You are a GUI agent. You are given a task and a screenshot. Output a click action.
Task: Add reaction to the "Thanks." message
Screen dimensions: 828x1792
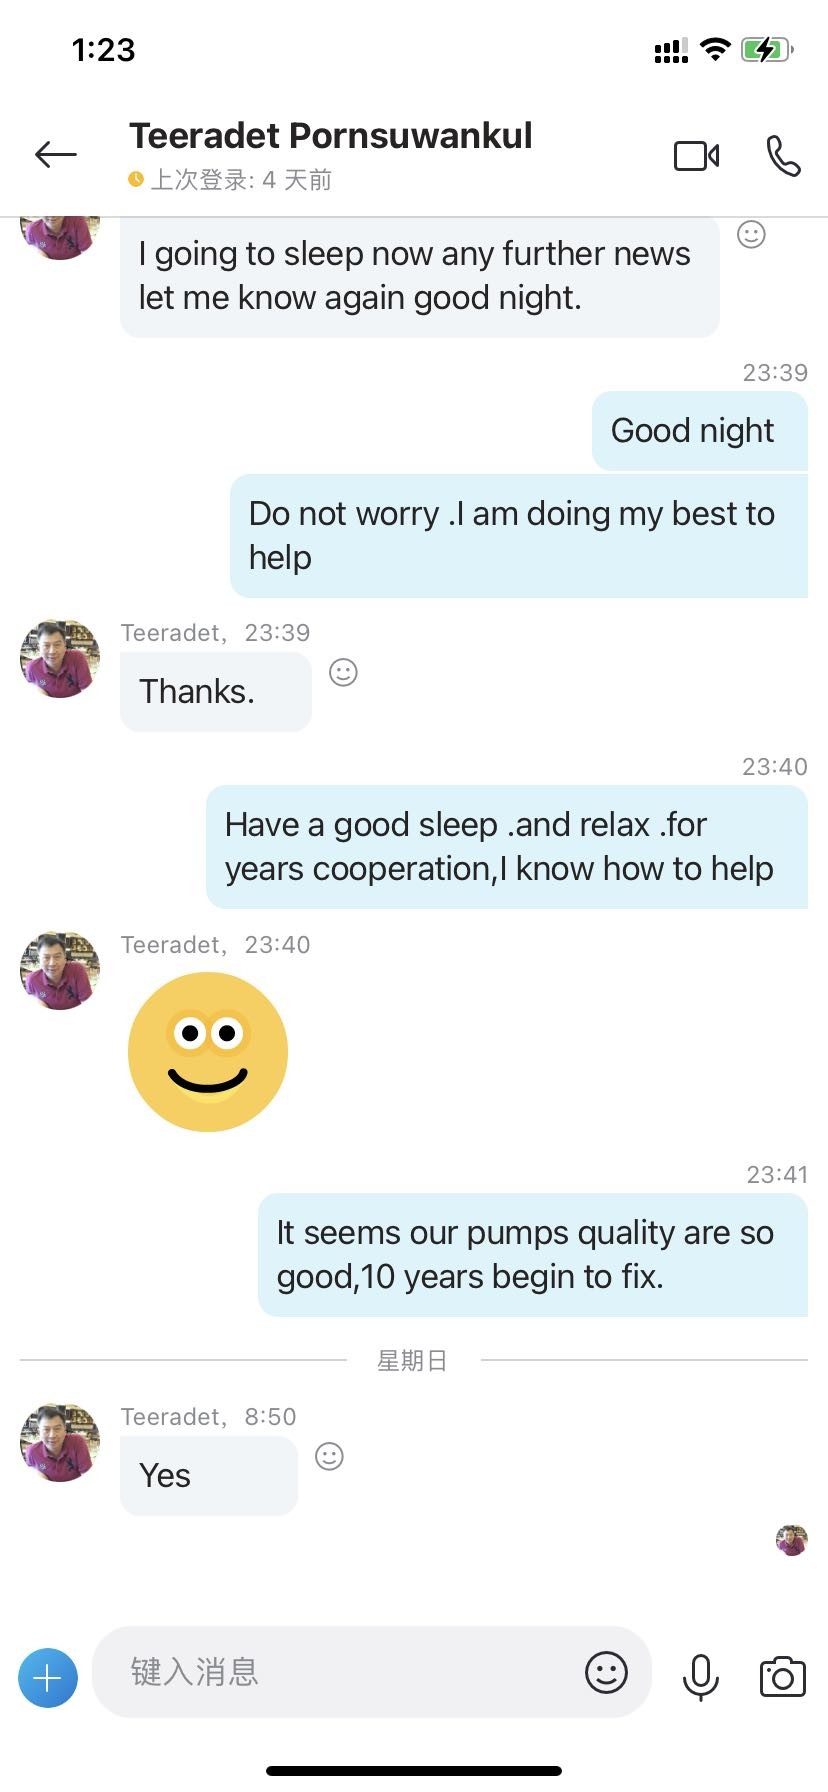[343, 672]
